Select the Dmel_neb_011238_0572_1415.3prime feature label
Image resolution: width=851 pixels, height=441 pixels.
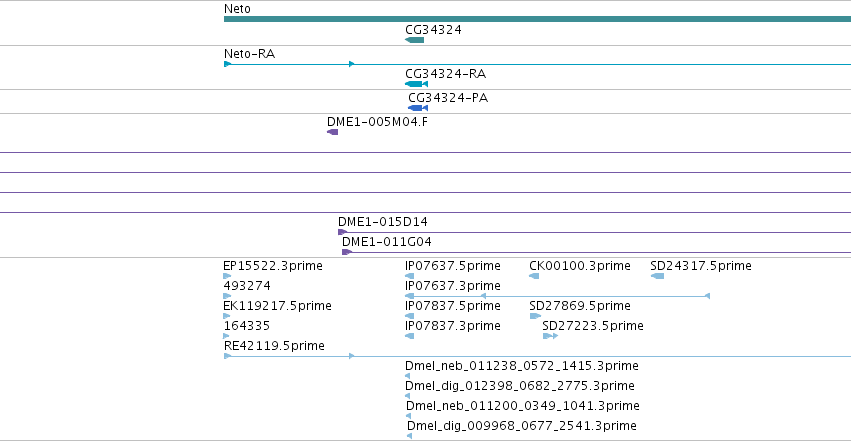522,366
